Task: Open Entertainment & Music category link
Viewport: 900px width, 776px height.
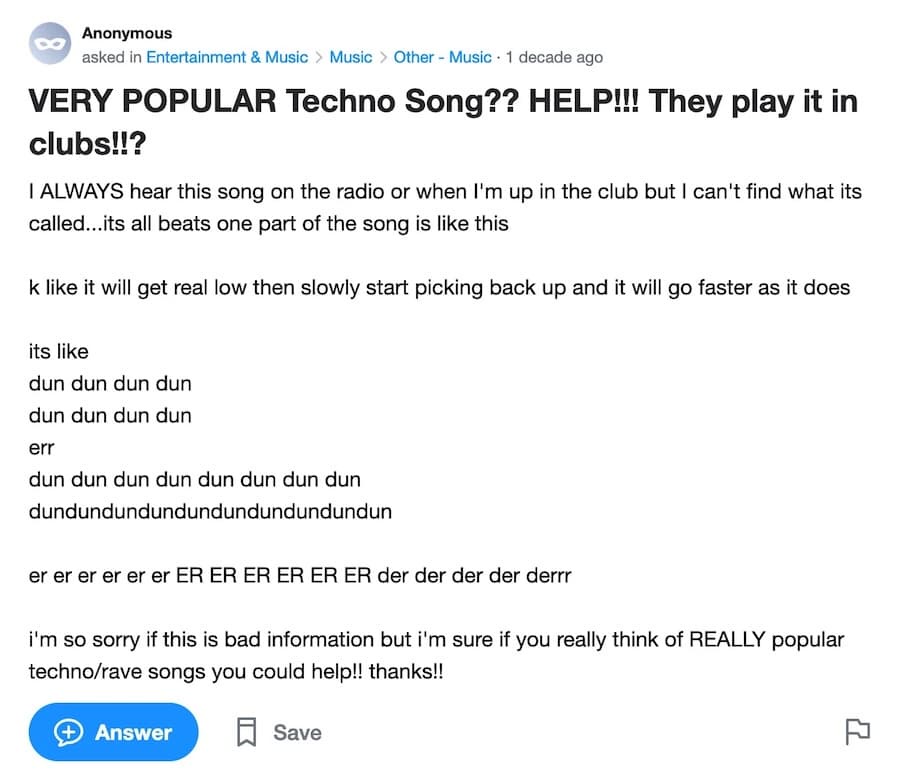Action: (x=227, y=57)
